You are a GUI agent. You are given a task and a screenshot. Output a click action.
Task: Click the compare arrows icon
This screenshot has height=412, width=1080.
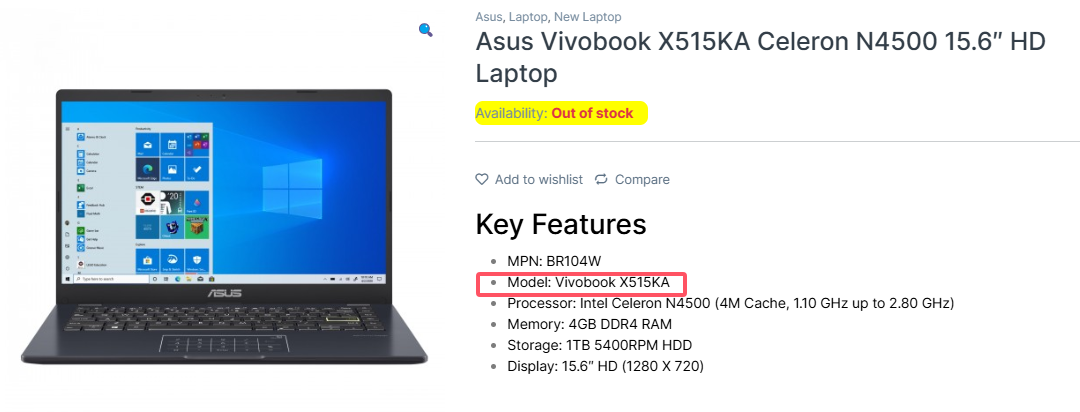(x=601, y=179)
